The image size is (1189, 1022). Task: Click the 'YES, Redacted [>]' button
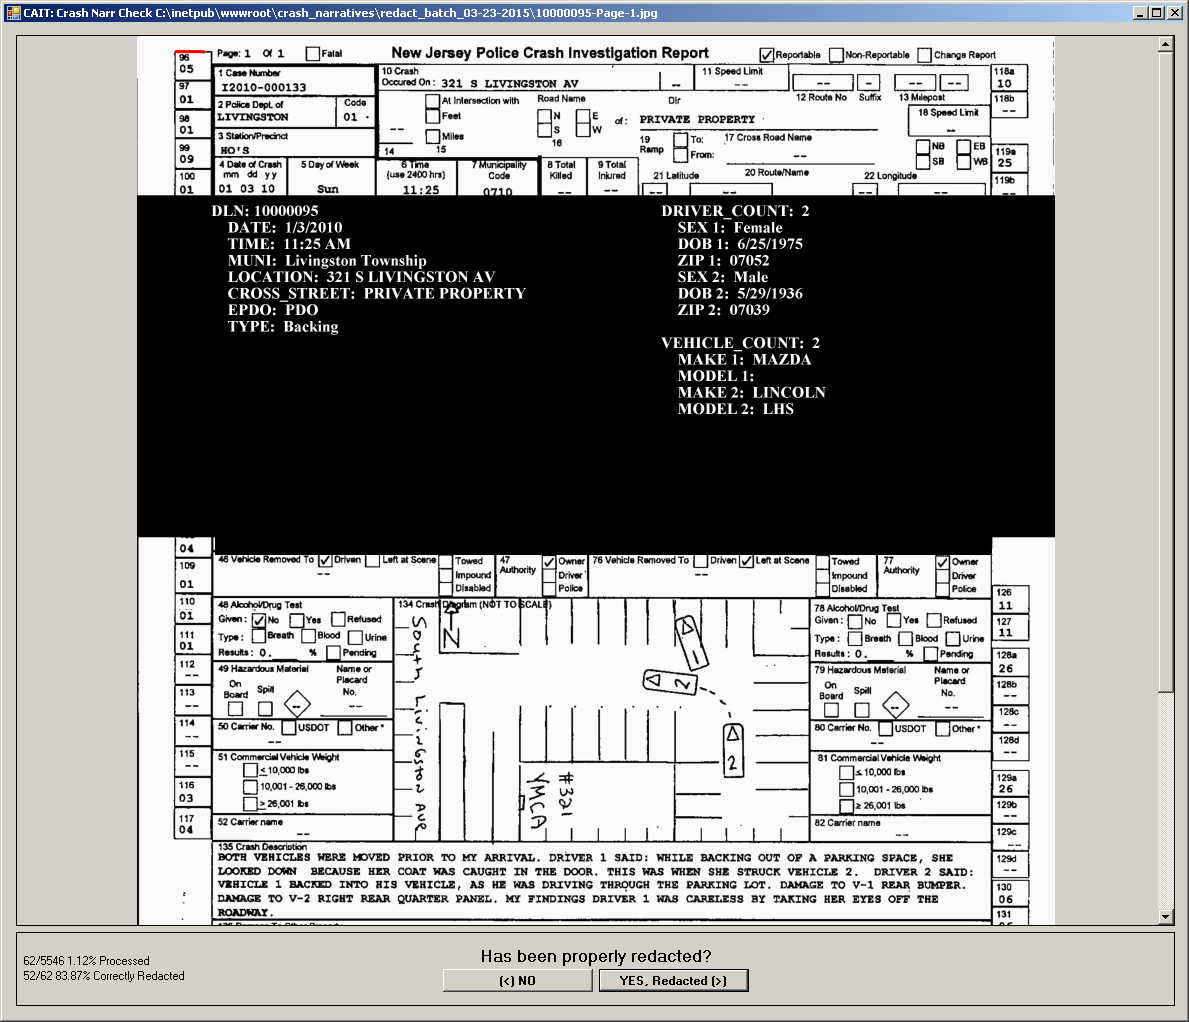click(673, 980)
